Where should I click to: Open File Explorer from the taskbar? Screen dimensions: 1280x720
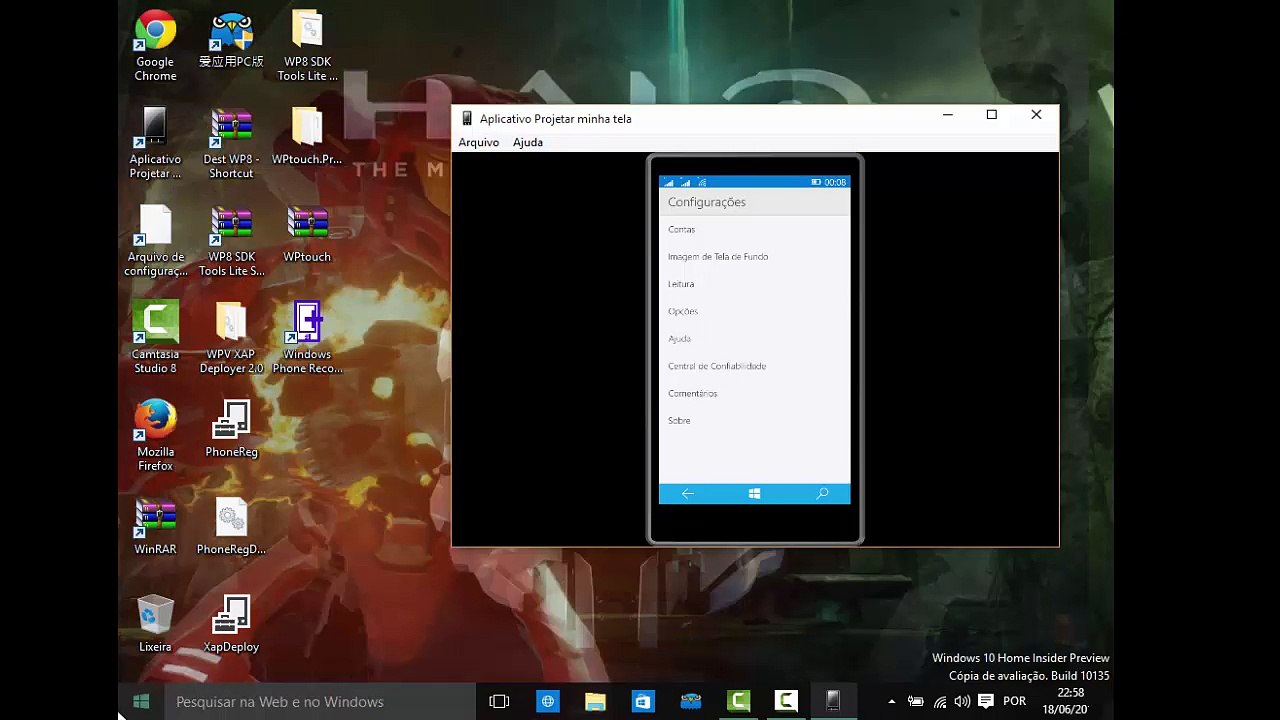click(x=595, y=702)
